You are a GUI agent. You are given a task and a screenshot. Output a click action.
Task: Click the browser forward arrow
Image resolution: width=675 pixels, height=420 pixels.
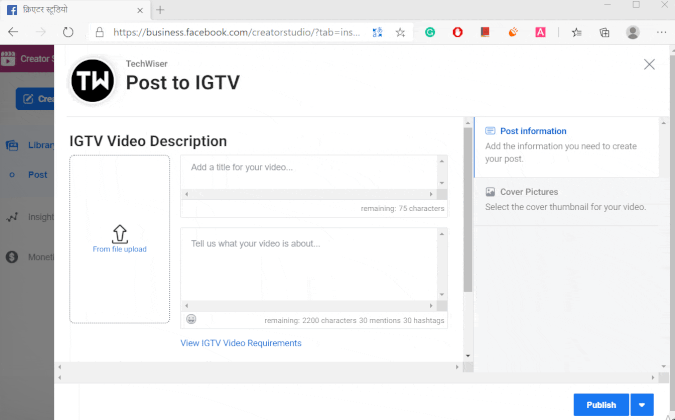tap(40, 32)
